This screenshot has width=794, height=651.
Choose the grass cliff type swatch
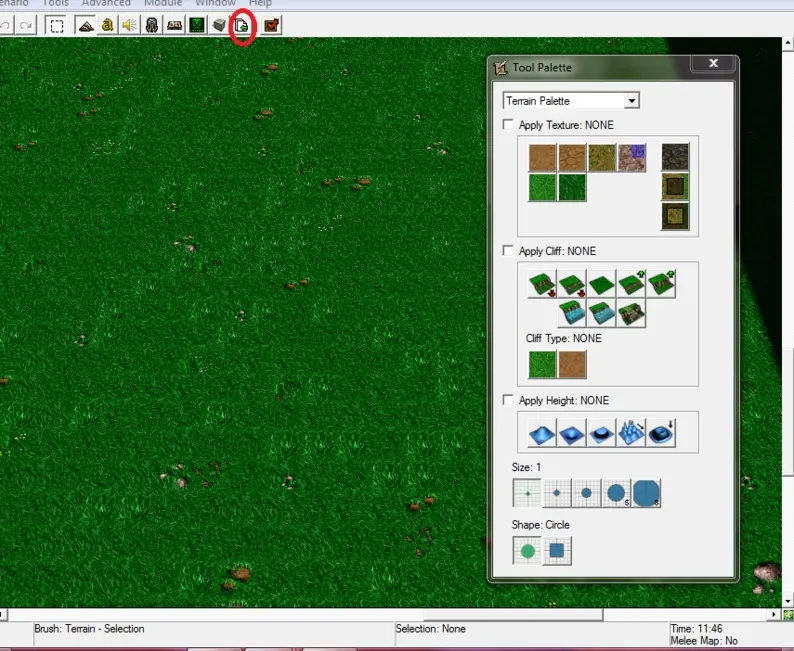click(x=542, y=364)
